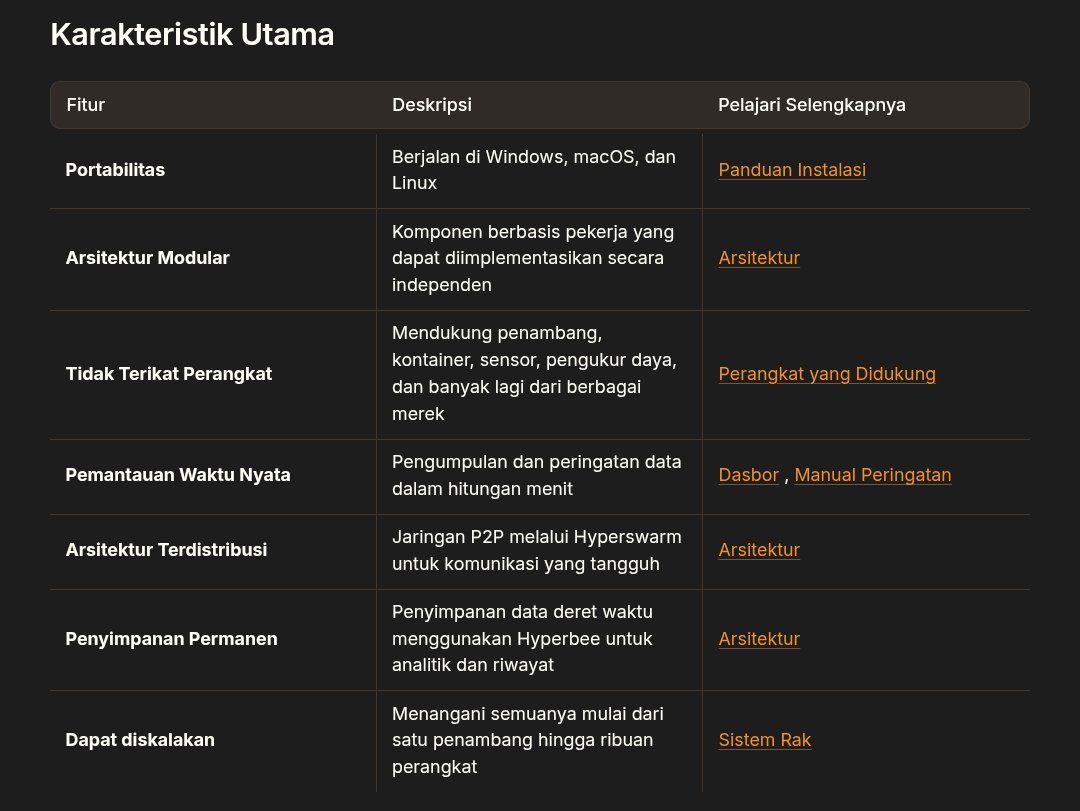This screenshot has height=811, width=1080.
Task: Click the Karakteristik Utama heading
Action: (x=192, y=35)
